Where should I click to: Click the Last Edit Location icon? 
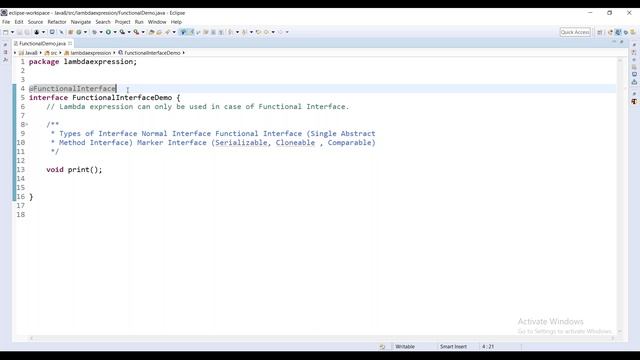[258, 32]
